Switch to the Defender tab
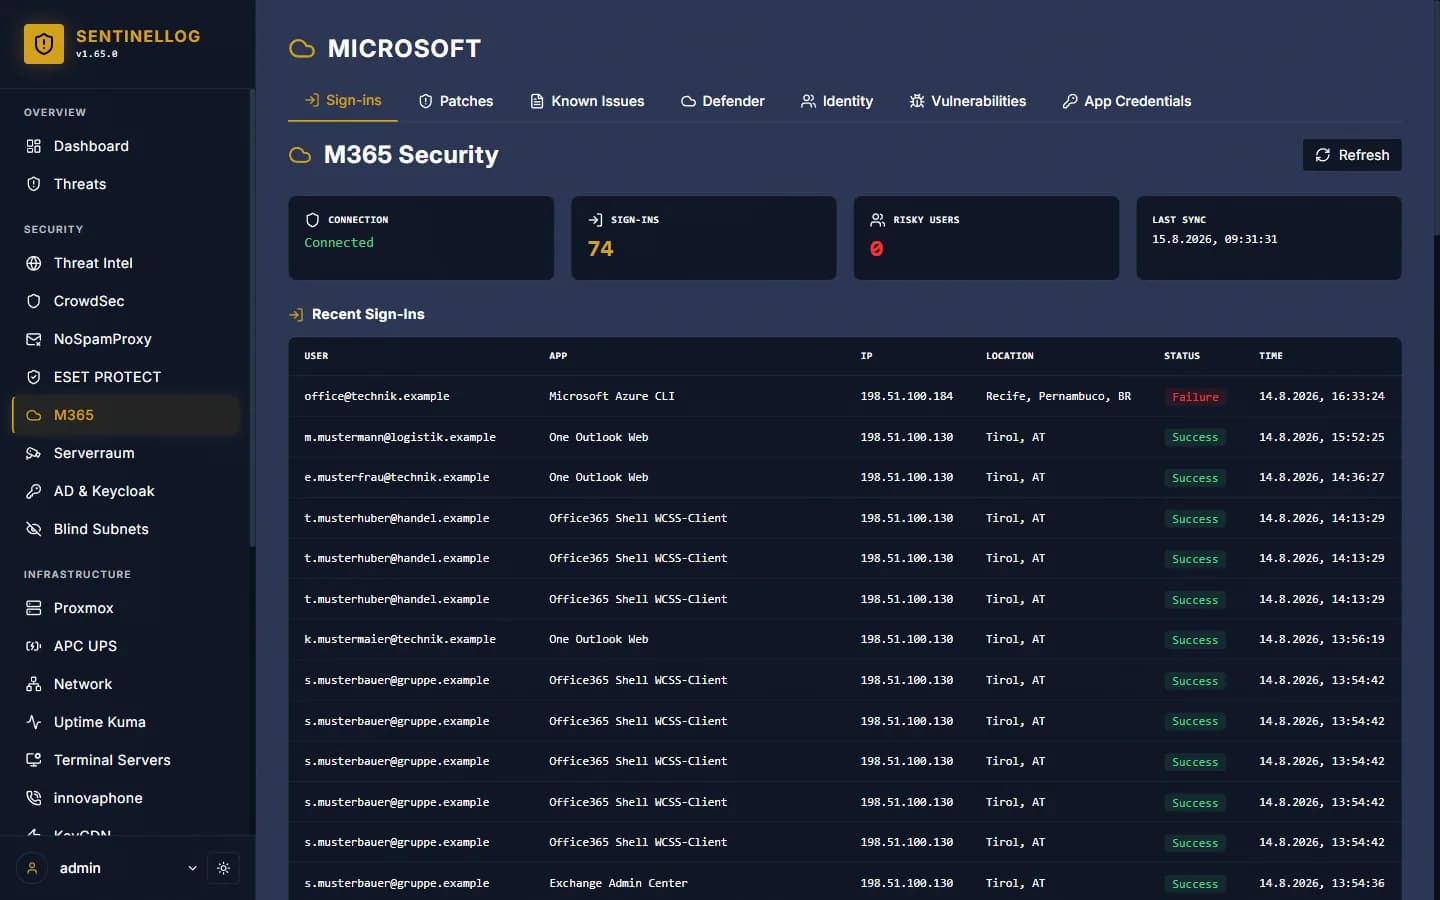 (723, 101)
